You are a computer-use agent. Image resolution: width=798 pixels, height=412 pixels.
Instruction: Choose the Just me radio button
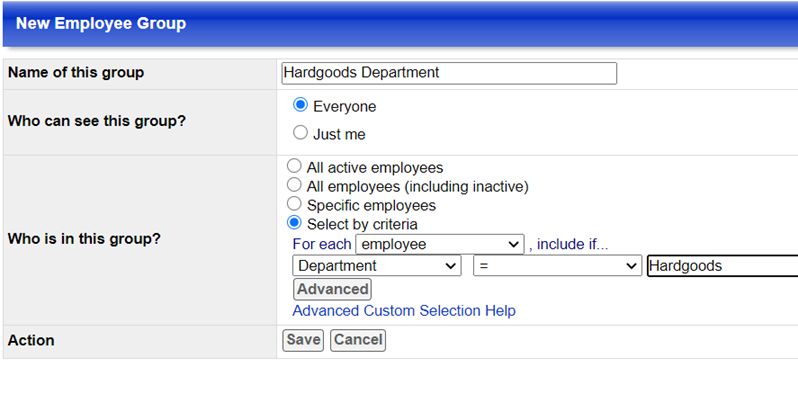click(x=300, y=133)
